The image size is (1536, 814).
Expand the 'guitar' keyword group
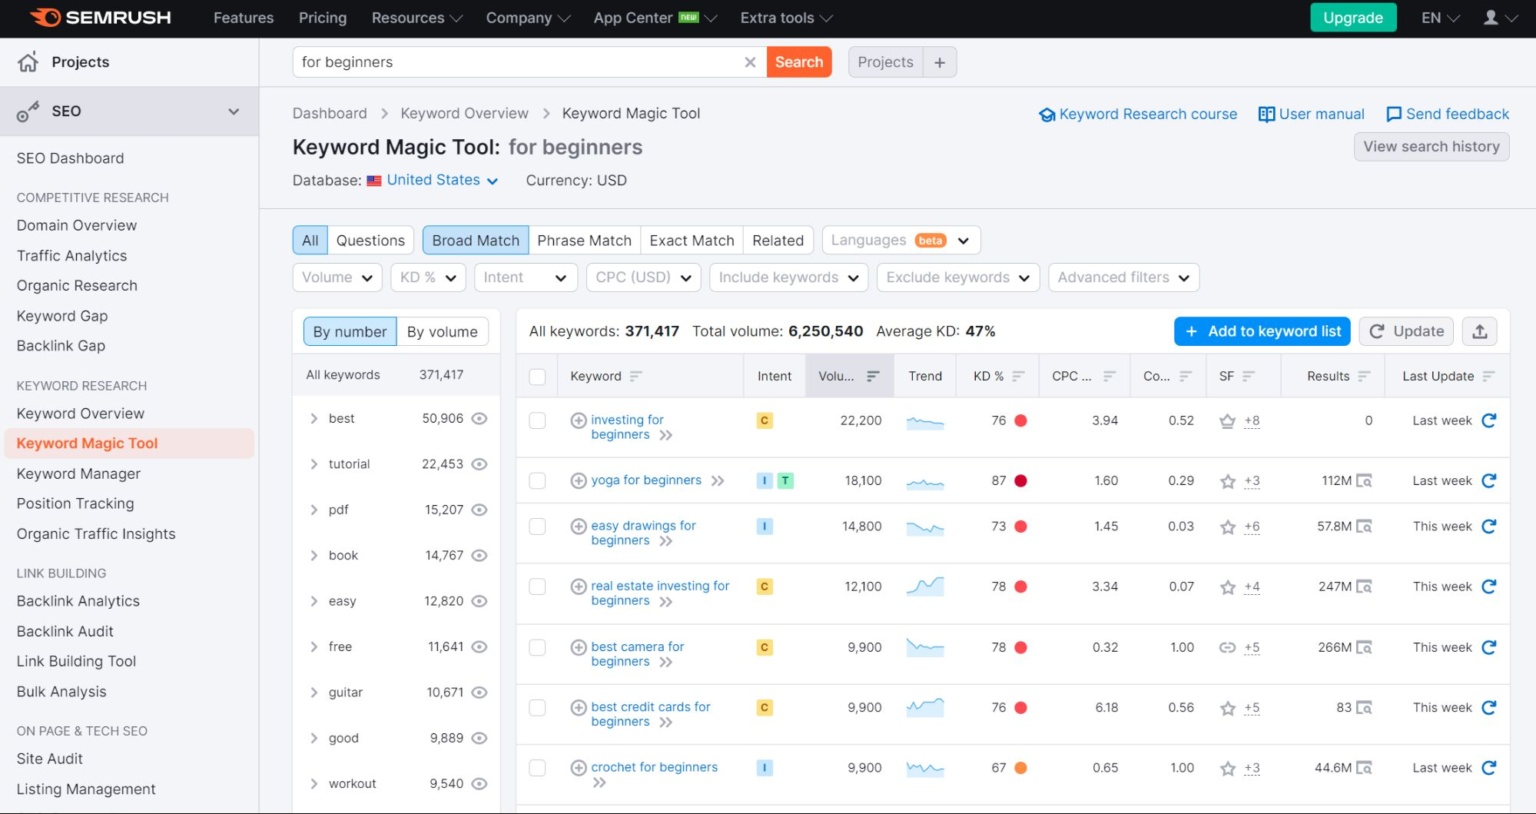point(314,692)
